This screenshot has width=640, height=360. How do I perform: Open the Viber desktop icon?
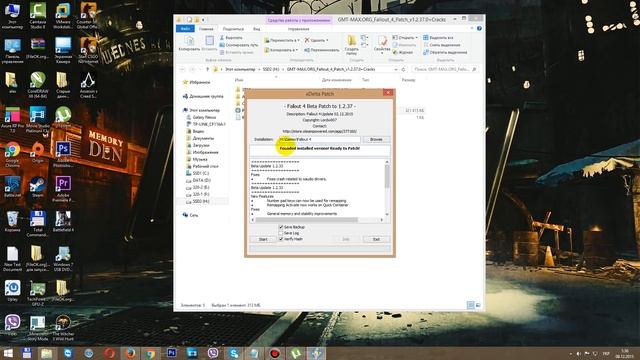(x=12, y=325)
